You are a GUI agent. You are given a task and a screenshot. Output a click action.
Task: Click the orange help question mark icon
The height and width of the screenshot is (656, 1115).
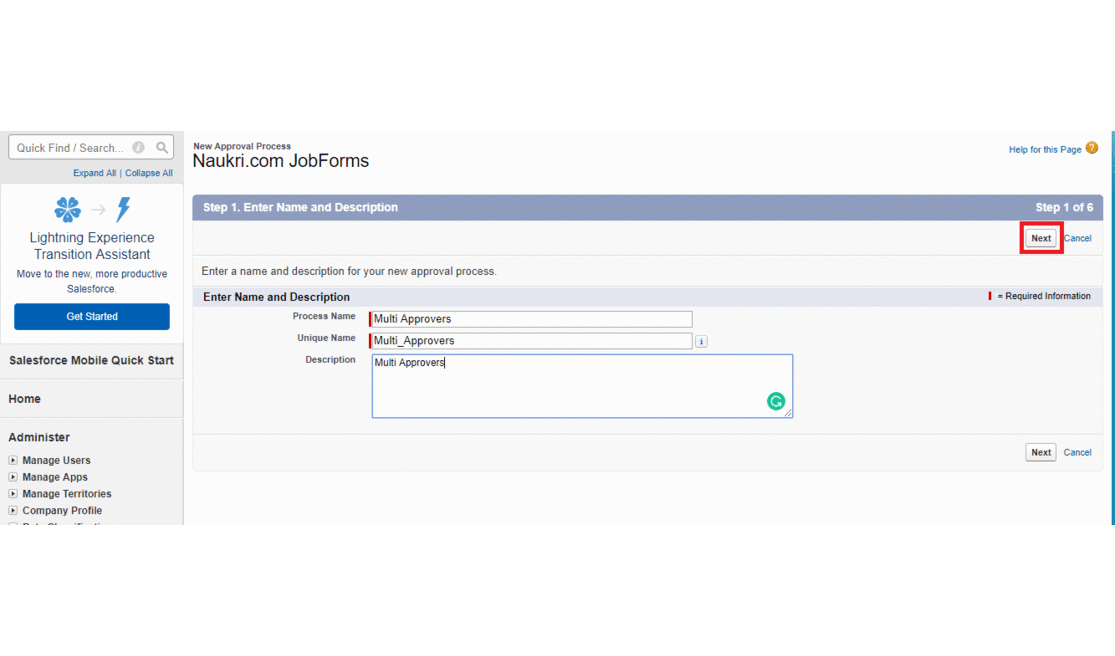click(1092, 148)
